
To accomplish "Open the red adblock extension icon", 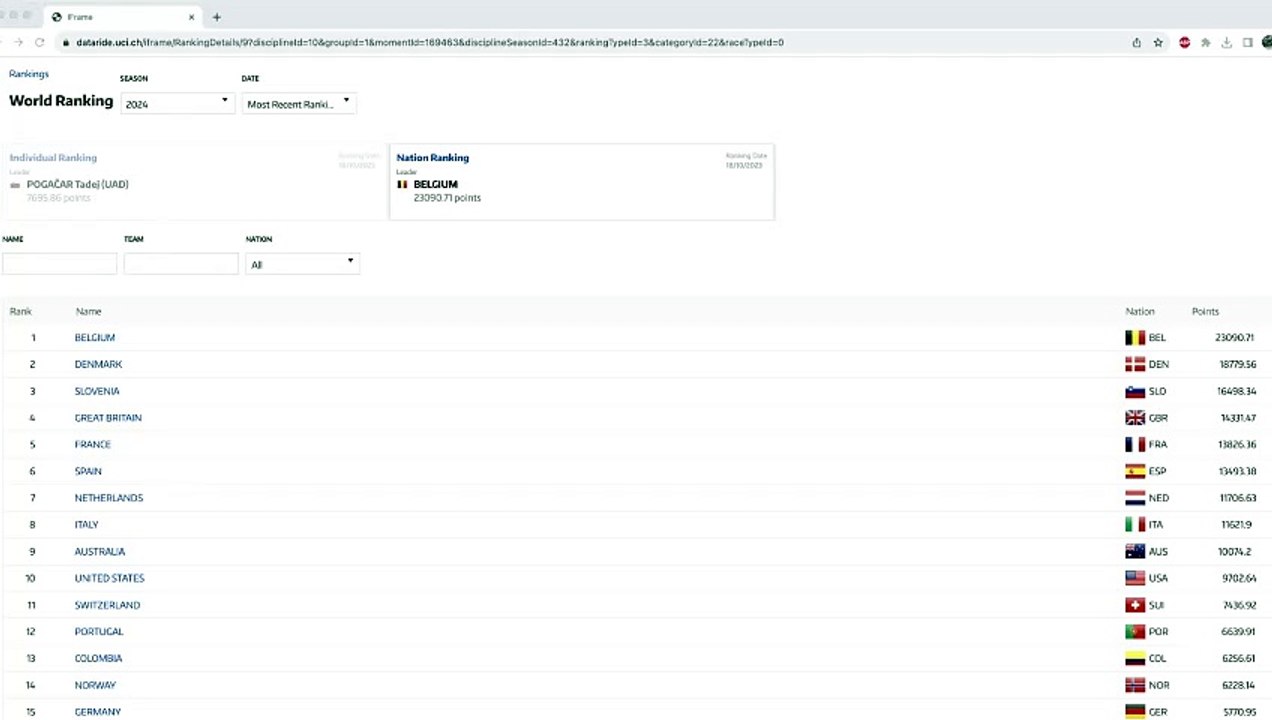I will [x=1184, y=43].
